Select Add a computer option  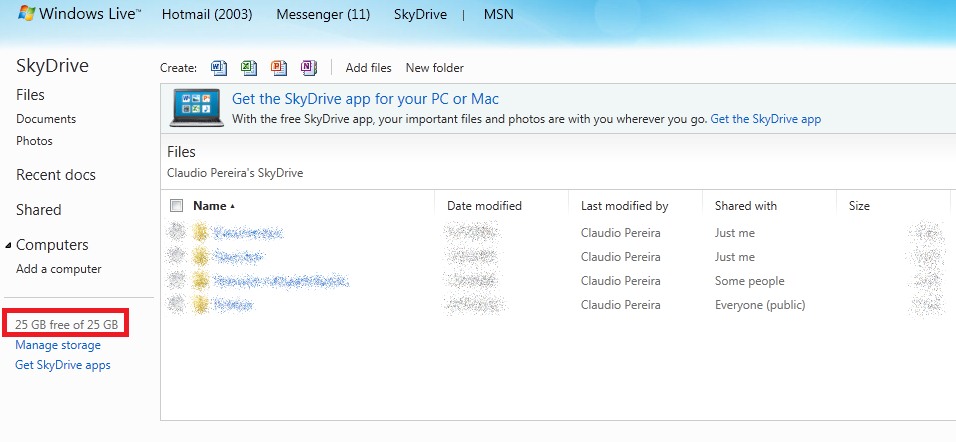tap(59, 269)
